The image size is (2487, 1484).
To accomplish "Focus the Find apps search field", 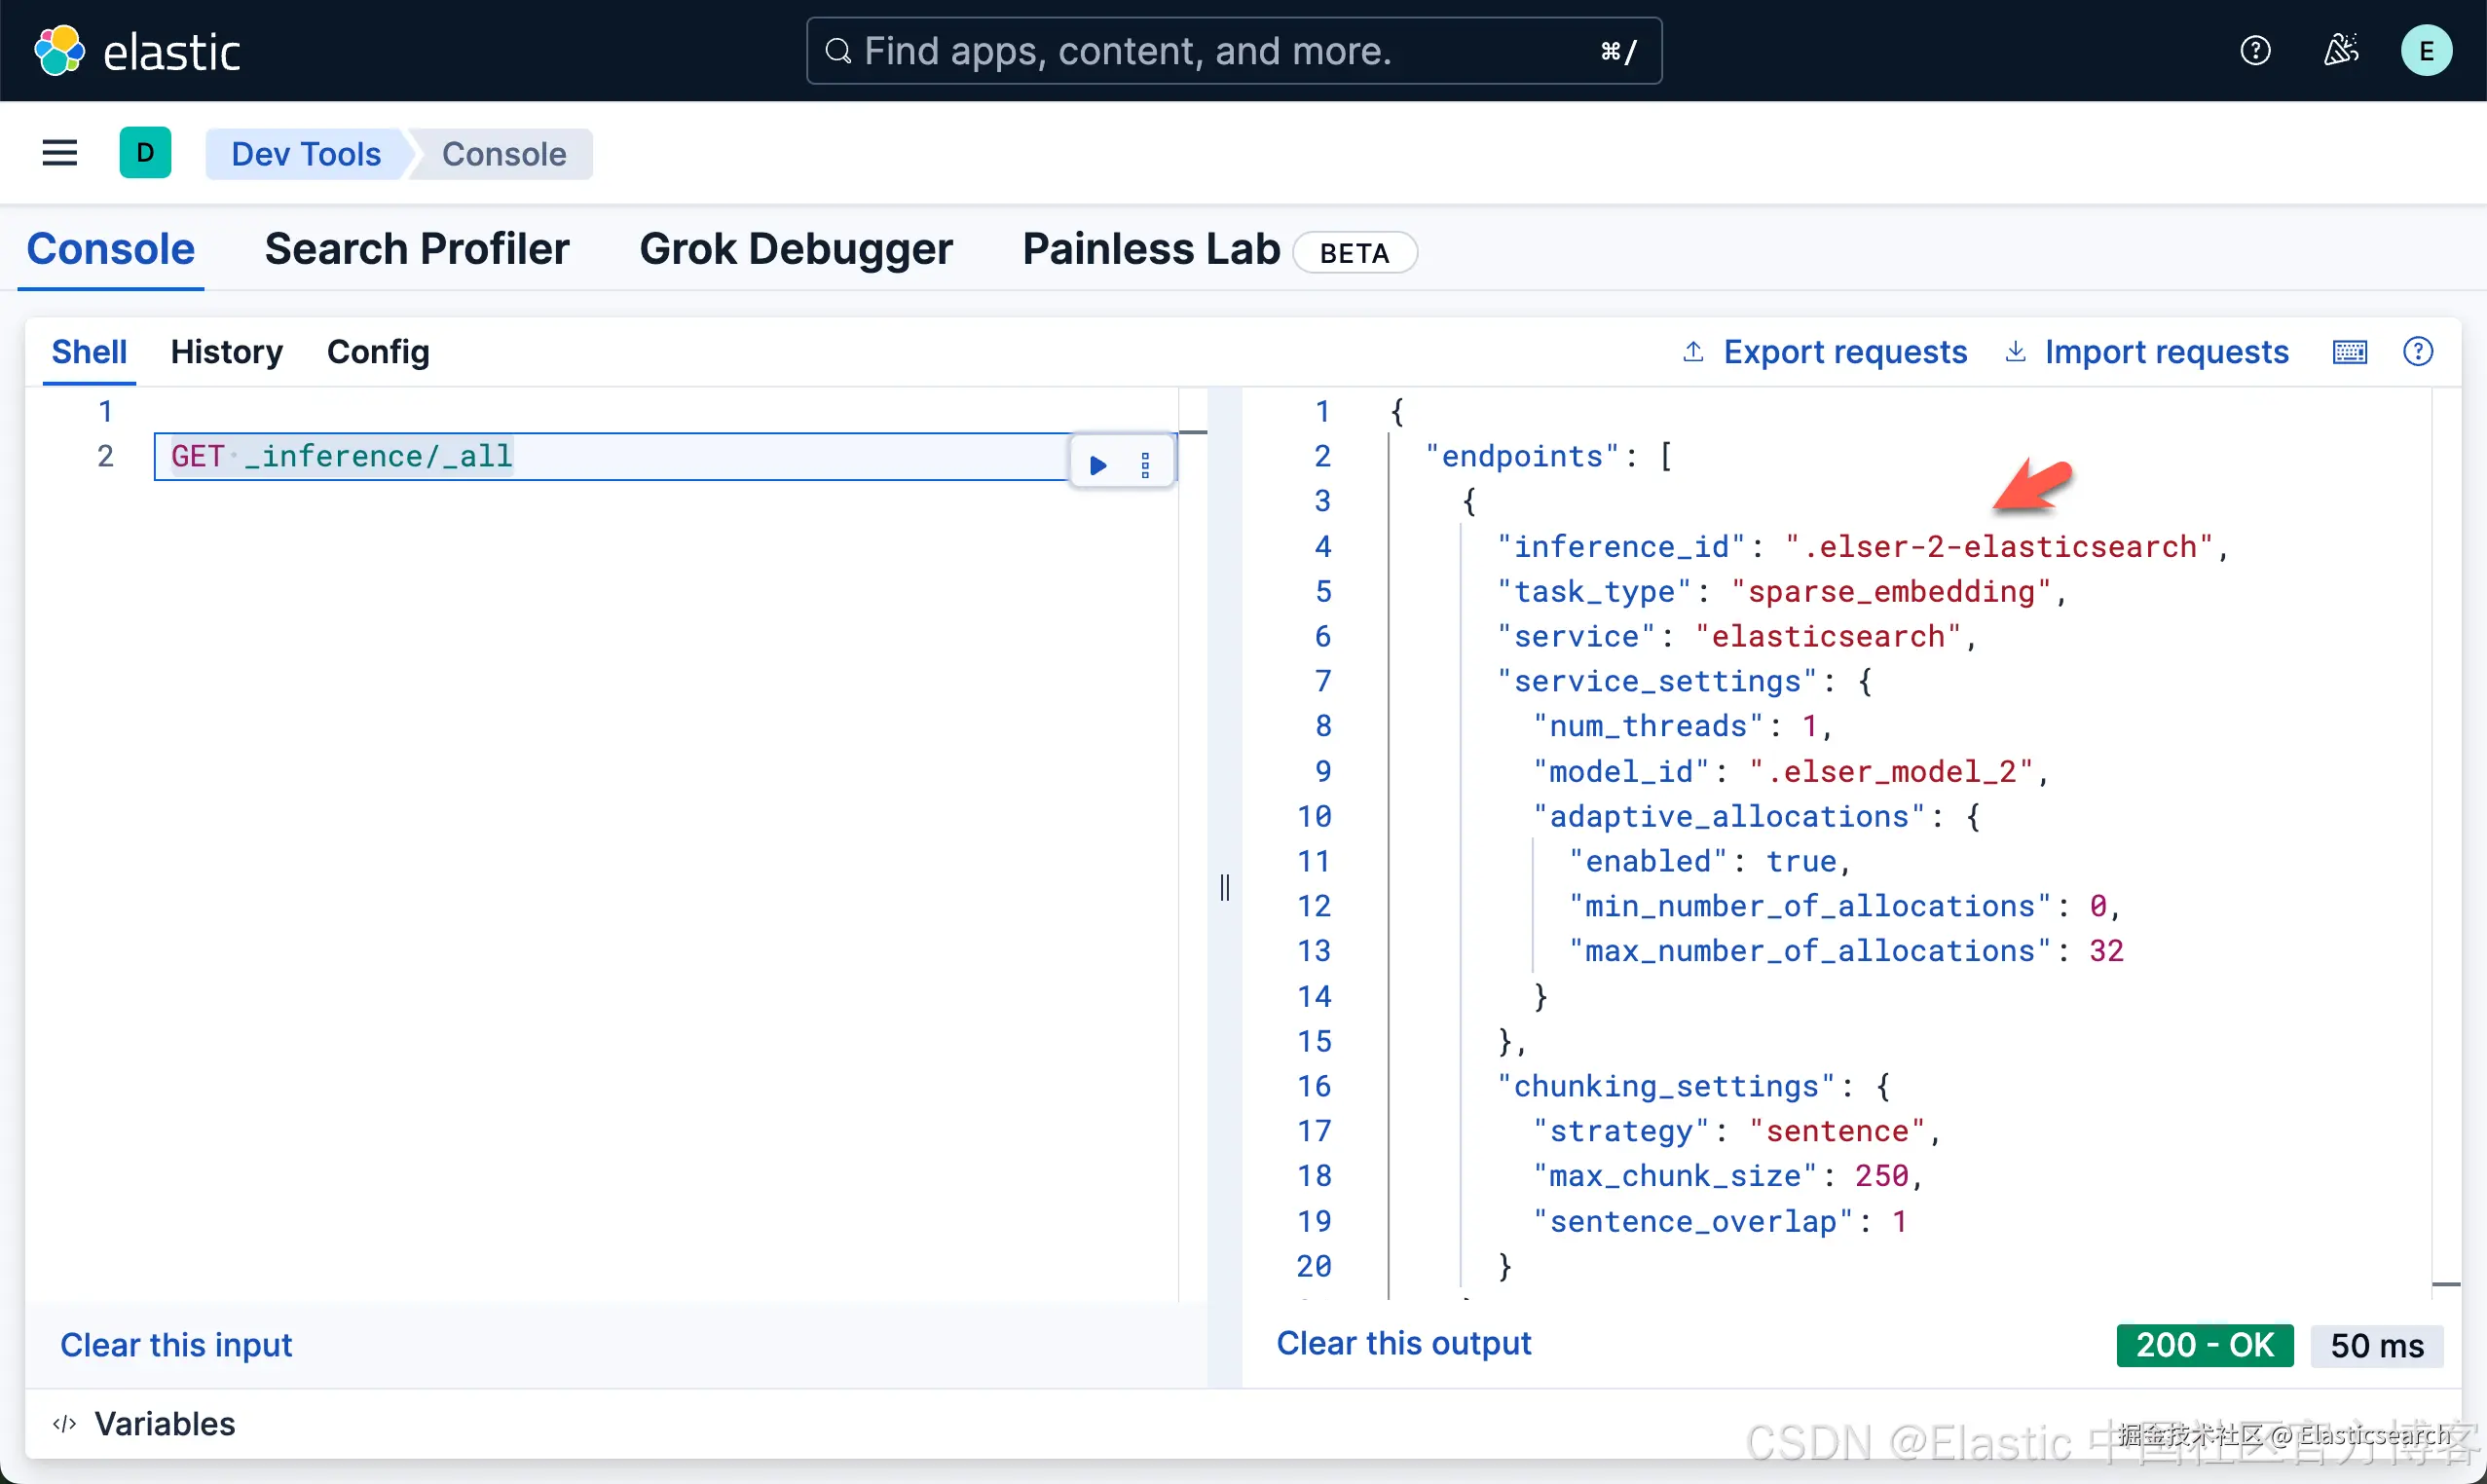I will [1232, 51].
